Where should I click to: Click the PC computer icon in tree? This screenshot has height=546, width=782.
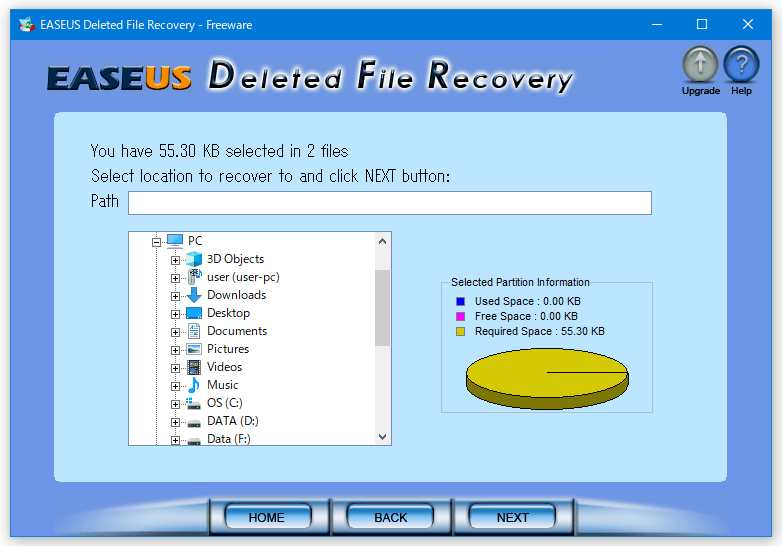pos(175,241)
